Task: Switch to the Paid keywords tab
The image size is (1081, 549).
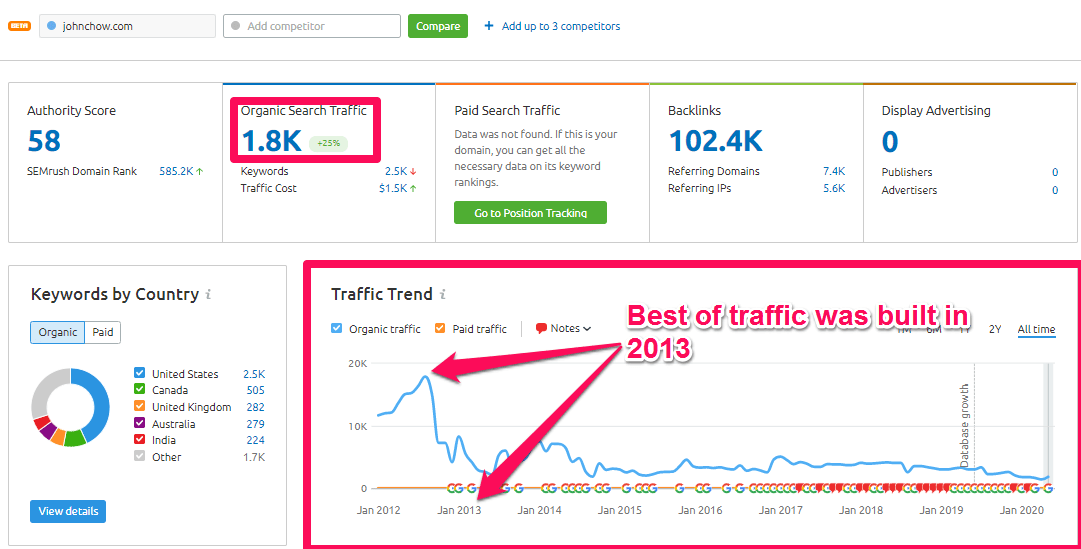Action: (102, 332)
